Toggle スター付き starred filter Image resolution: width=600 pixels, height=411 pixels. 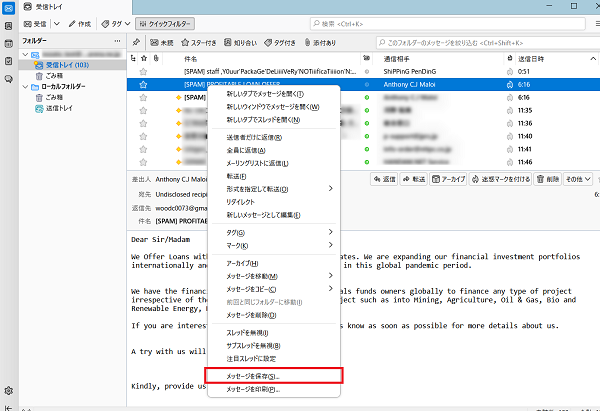point(198,43)
